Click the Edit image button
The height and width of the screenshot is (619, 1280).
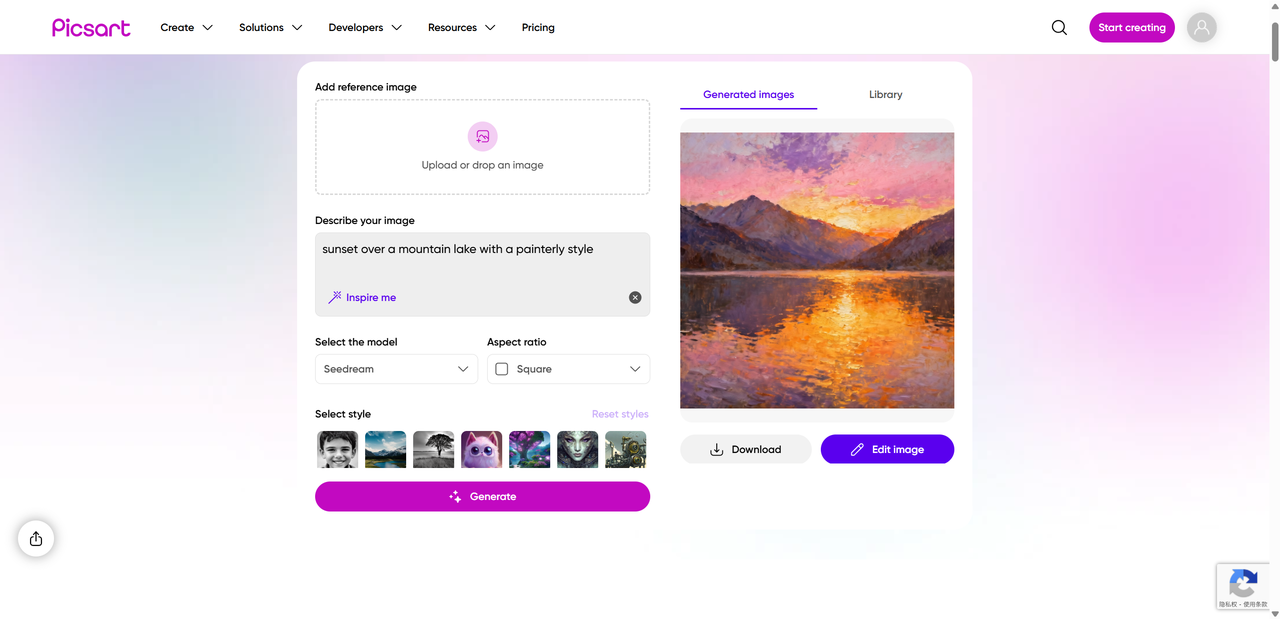(887, 450)
